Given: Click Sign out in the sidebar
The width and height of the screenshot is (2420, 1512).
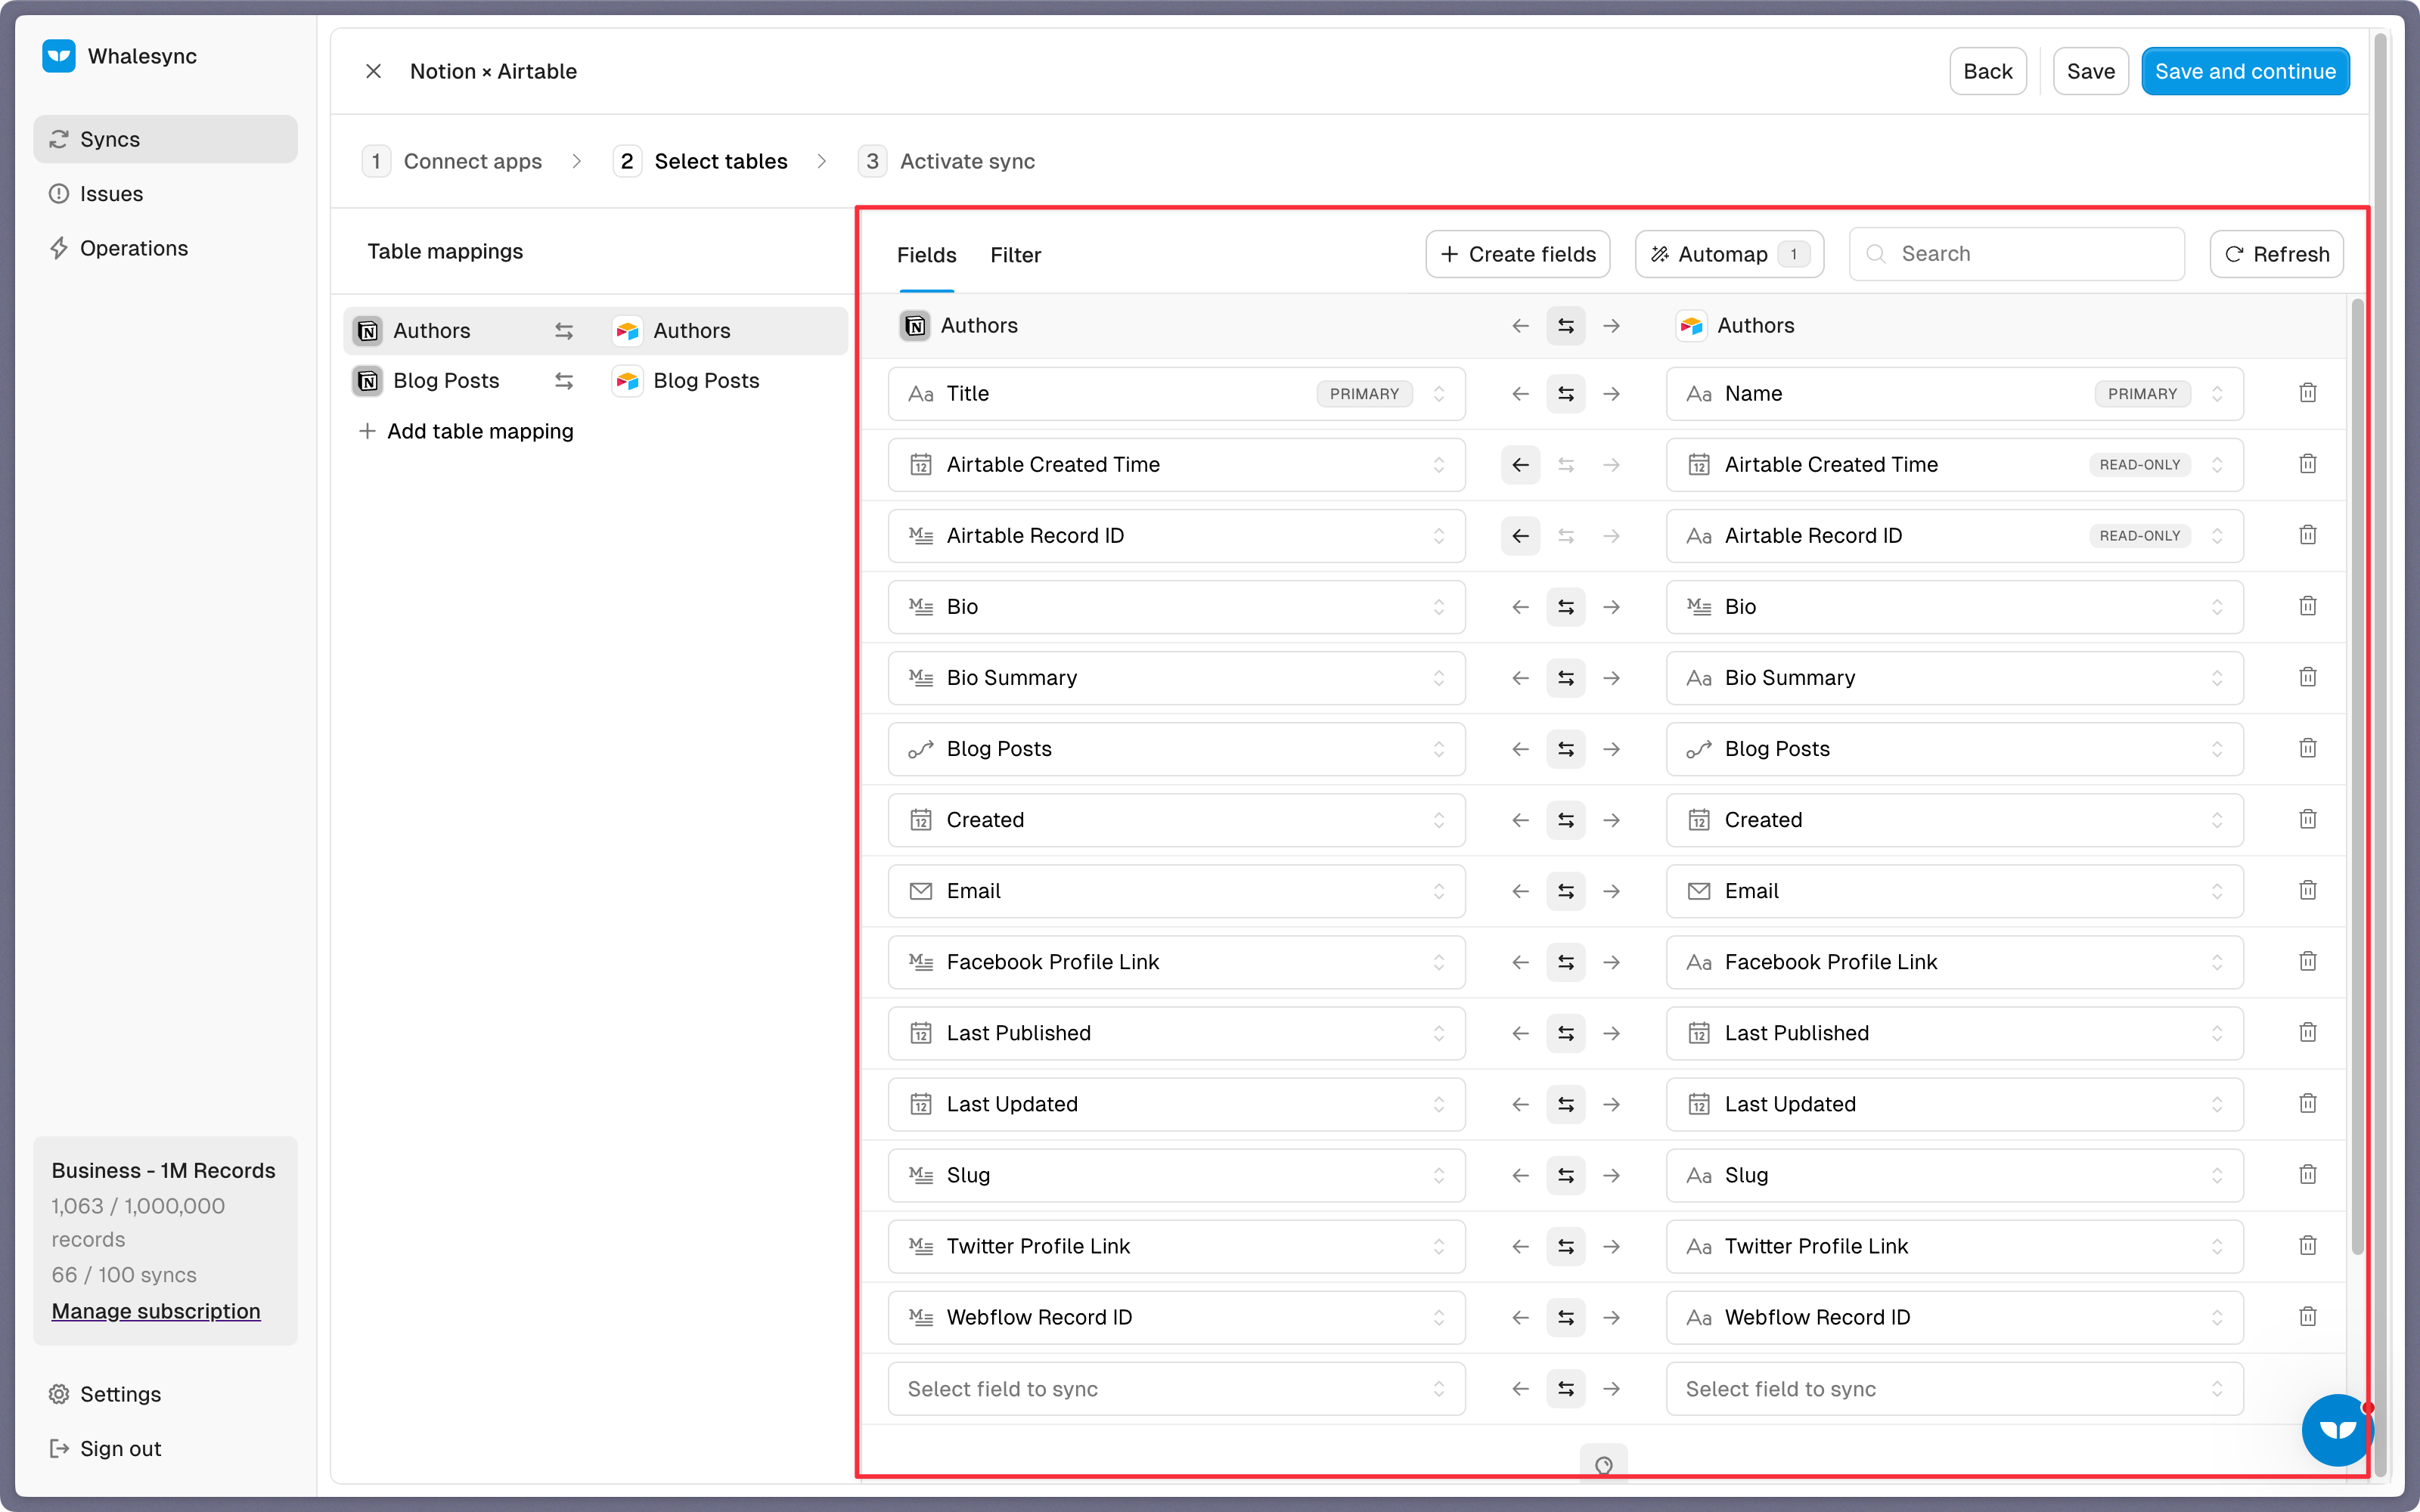Looking at the screenshot, I should [165, 1449].
